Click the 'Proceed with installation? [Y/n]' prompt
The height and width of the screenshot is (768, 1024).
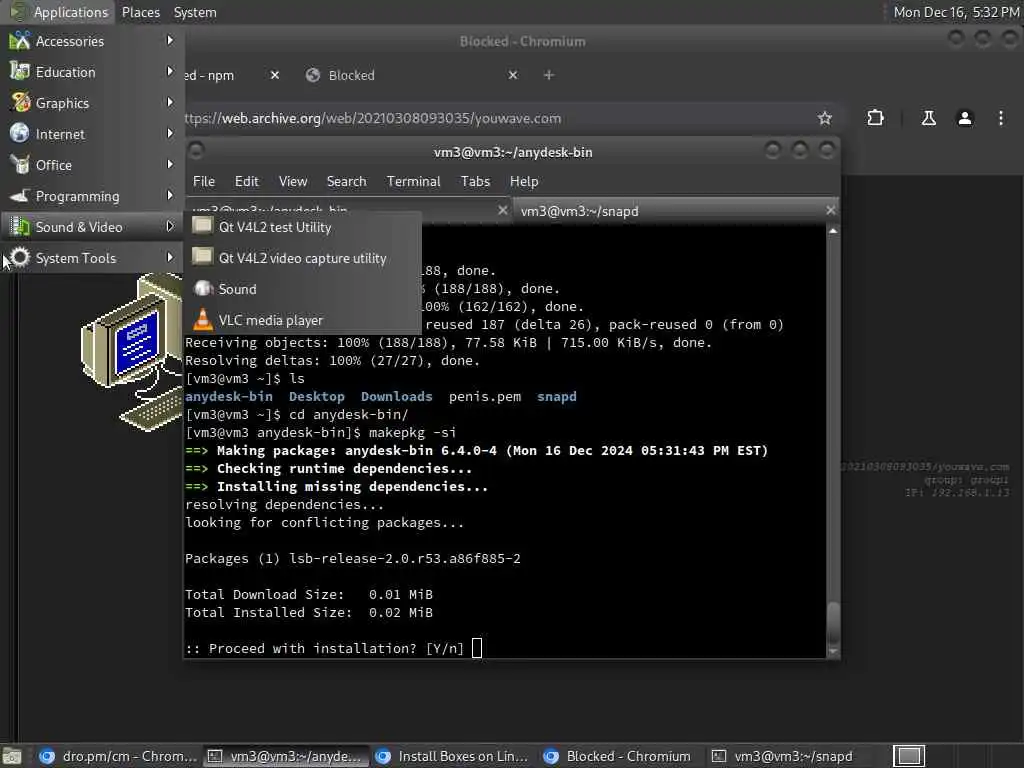[325, 648]
